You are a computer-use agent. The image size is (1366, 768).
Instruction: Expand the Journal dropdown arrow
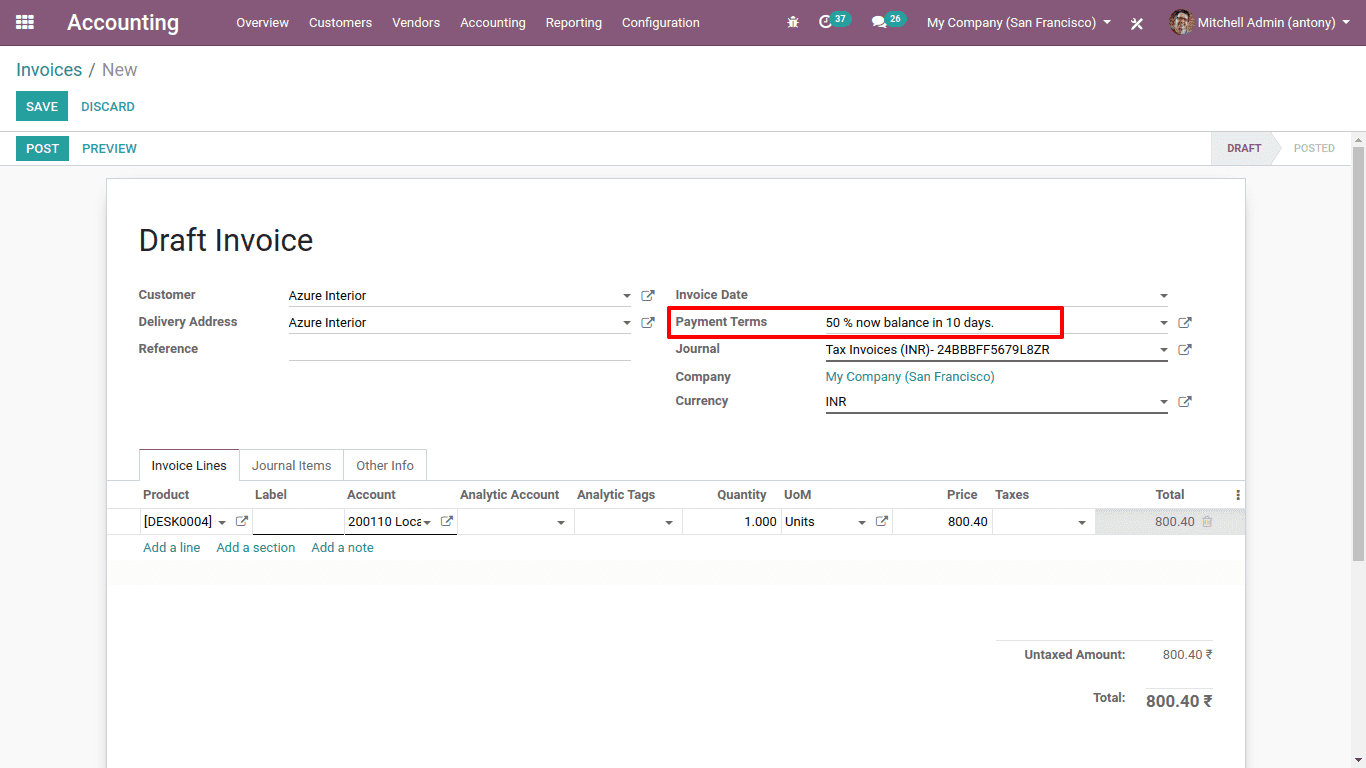[1163, 350]
